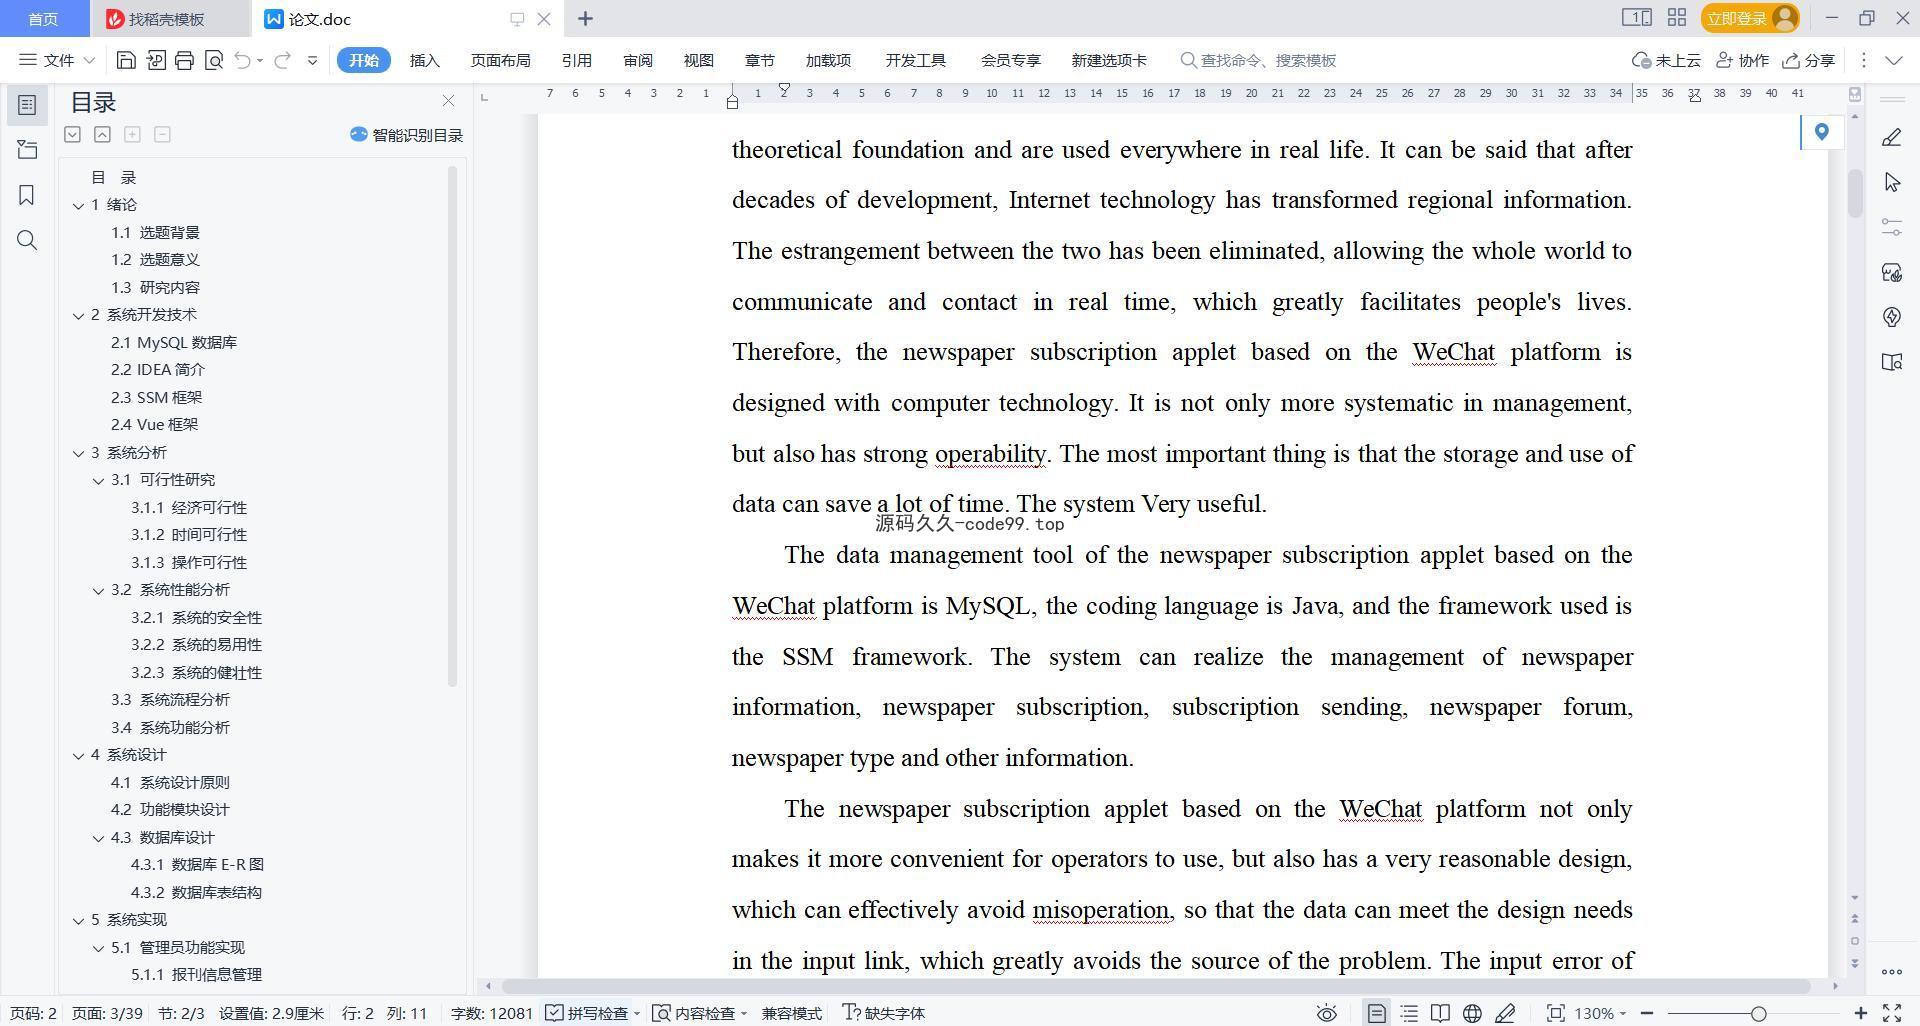Jump to 2.1 MySQL 数据库 heading
Image resolution: width=1920 pixels, height=1026 pixels.
[x=174, y=342]
